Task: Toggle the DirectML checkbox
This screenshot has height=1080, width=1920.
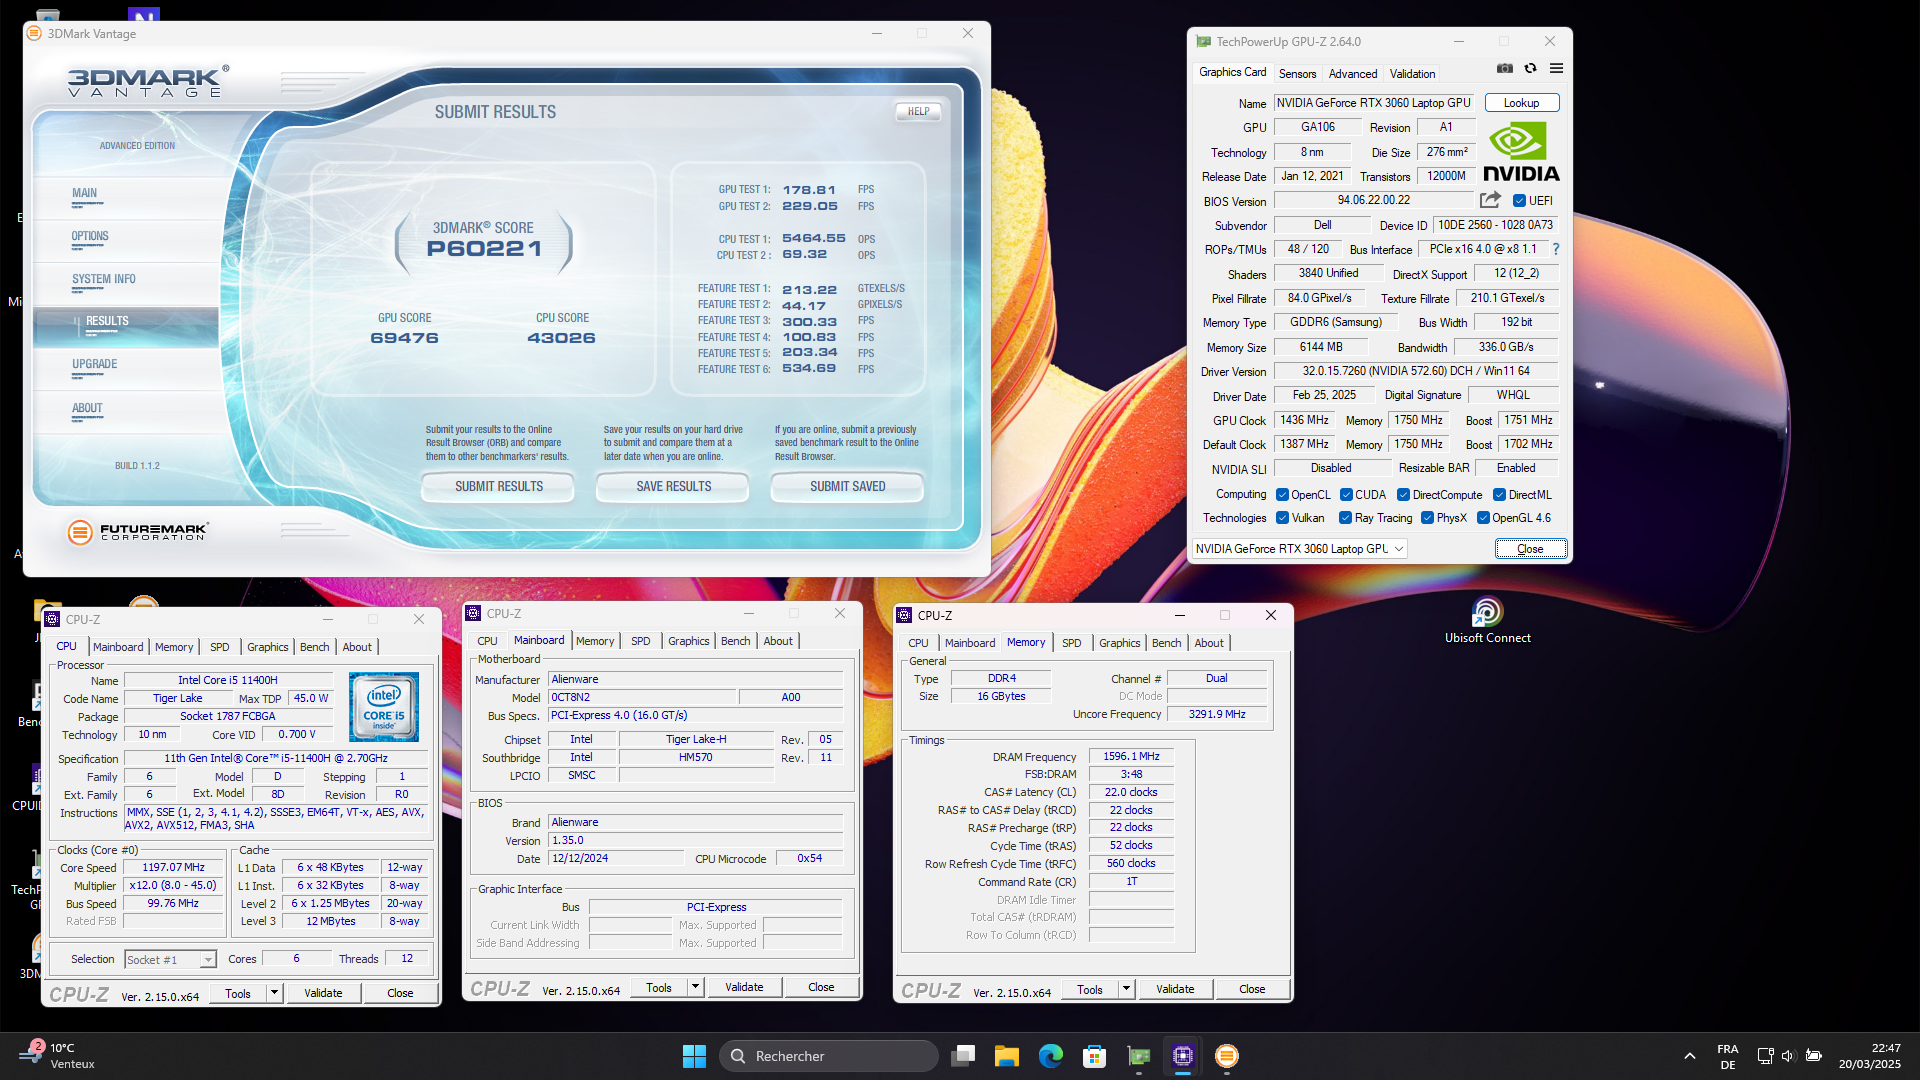Action: (1500, 495)
